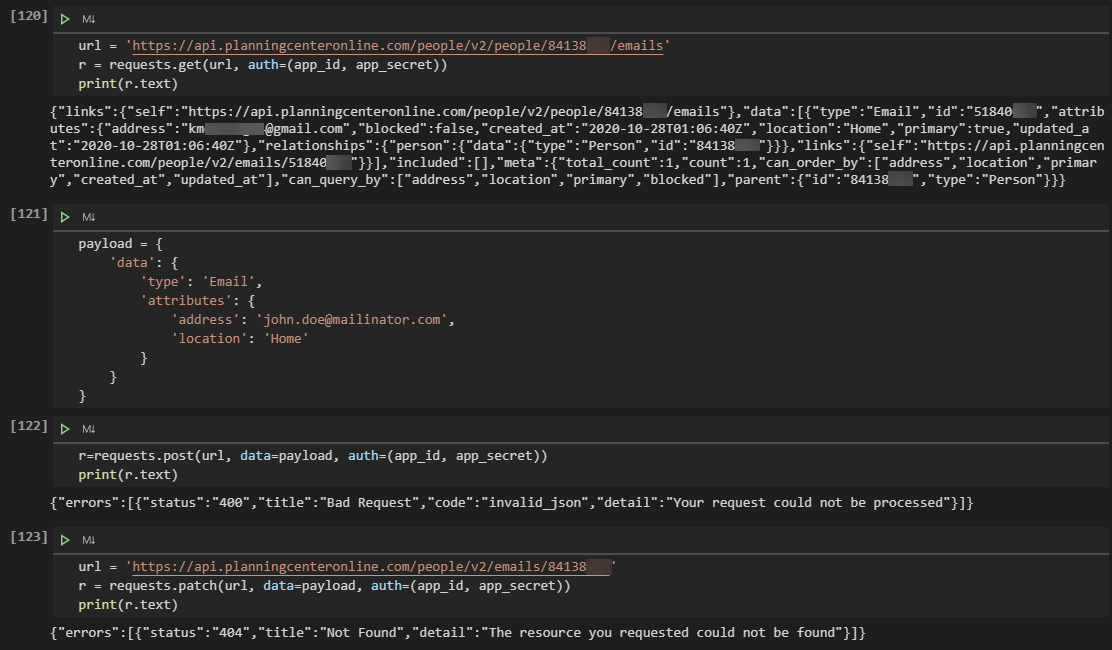Open the people emails URL link in cell 120
1112x650 pixels.
coord(397,46)
